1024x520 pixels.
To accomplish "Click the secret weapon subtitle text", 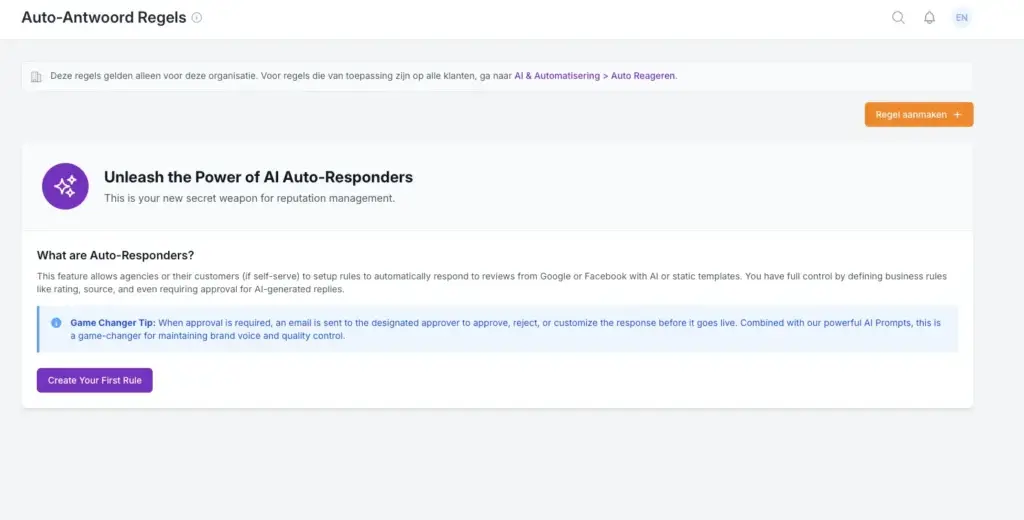I will [x=249, y=198].
